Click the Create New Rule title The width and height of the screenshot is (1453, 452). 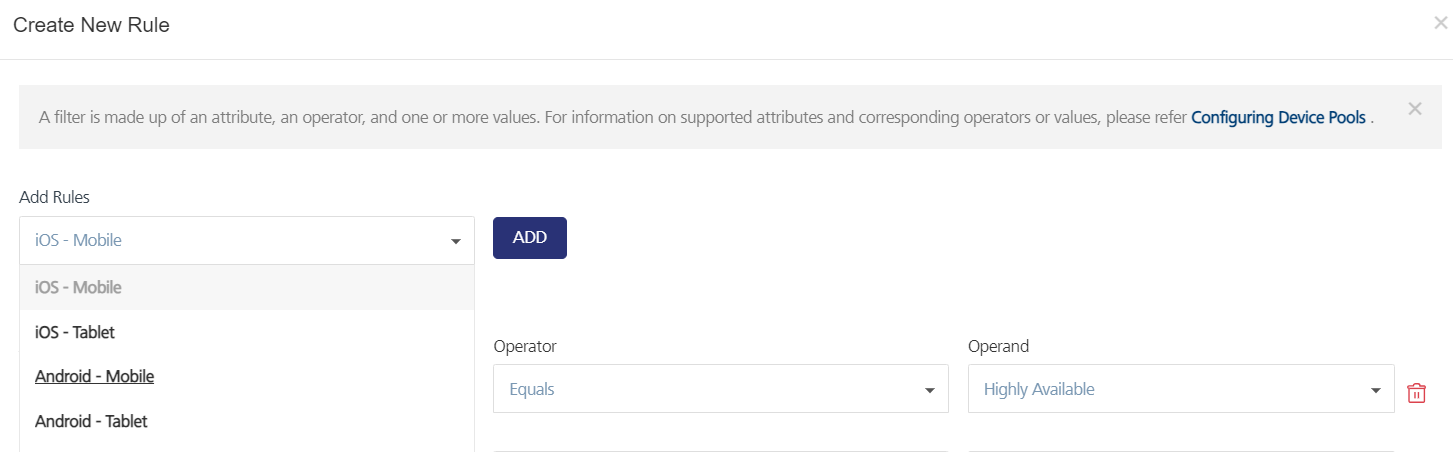click(x=91, y=25)
